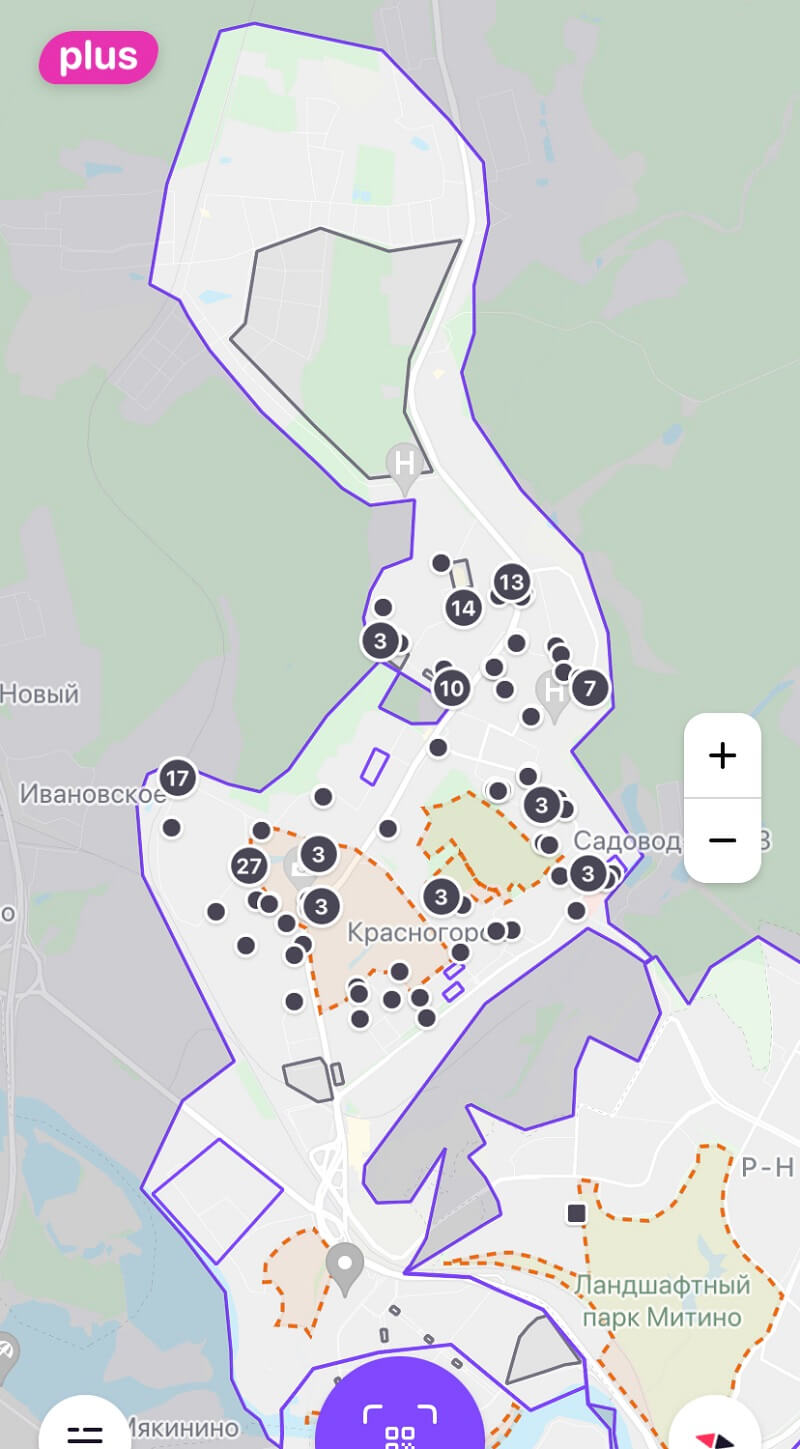Select the cluster marker showing 7
The image size is (800, 1449).
tap(589, 687)
